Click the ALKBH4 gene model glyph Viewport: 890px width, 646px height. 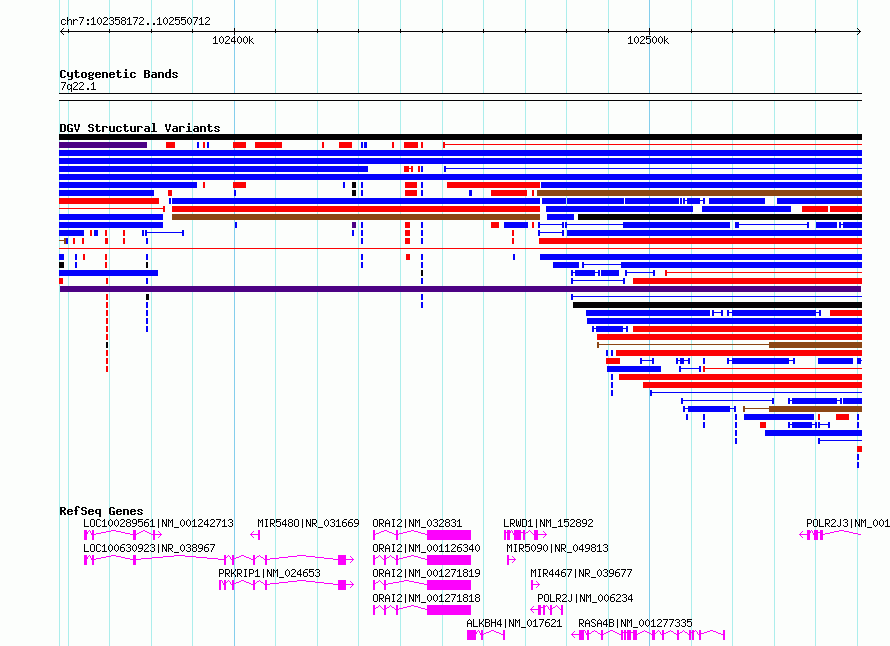point(486,635)
